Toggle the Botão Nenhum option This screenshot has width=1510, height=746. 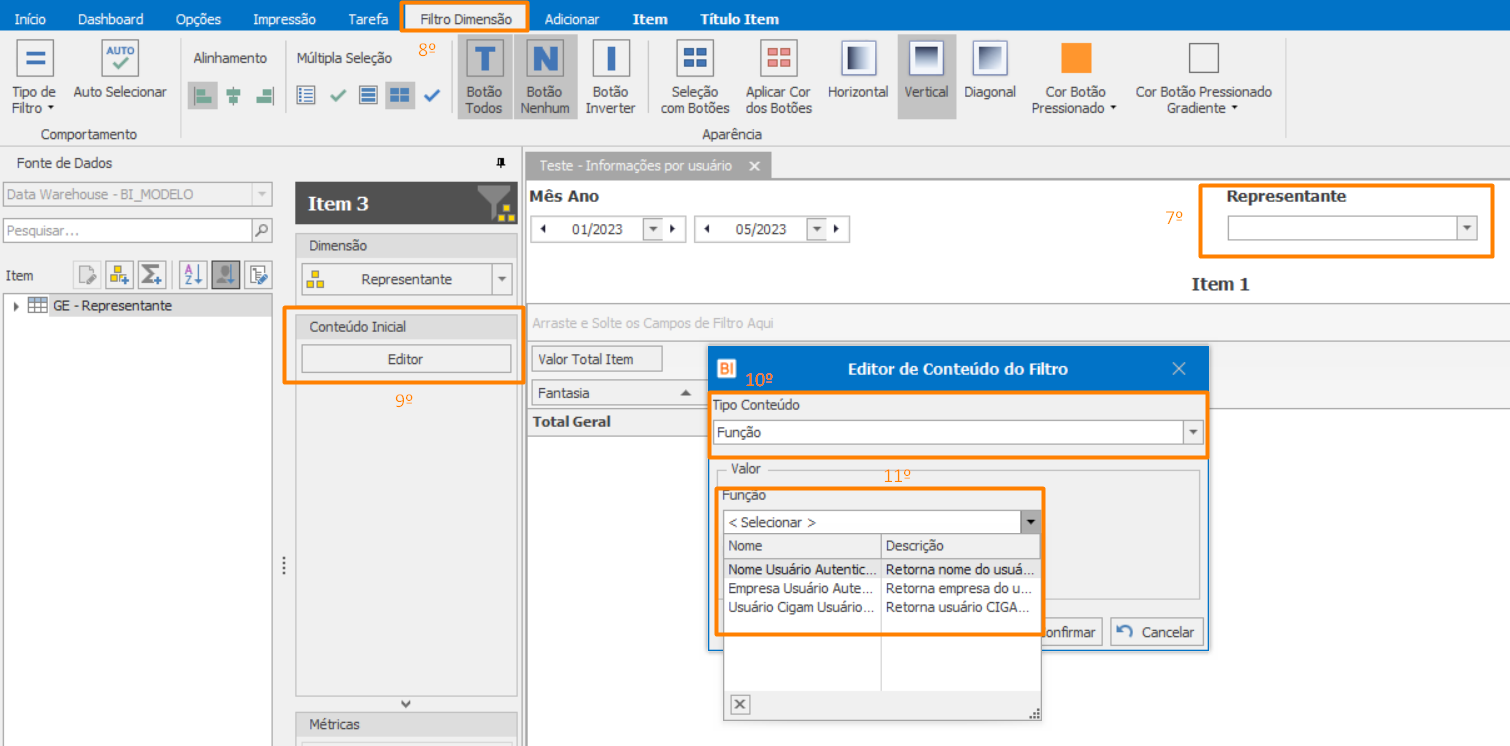pos(545,77)
